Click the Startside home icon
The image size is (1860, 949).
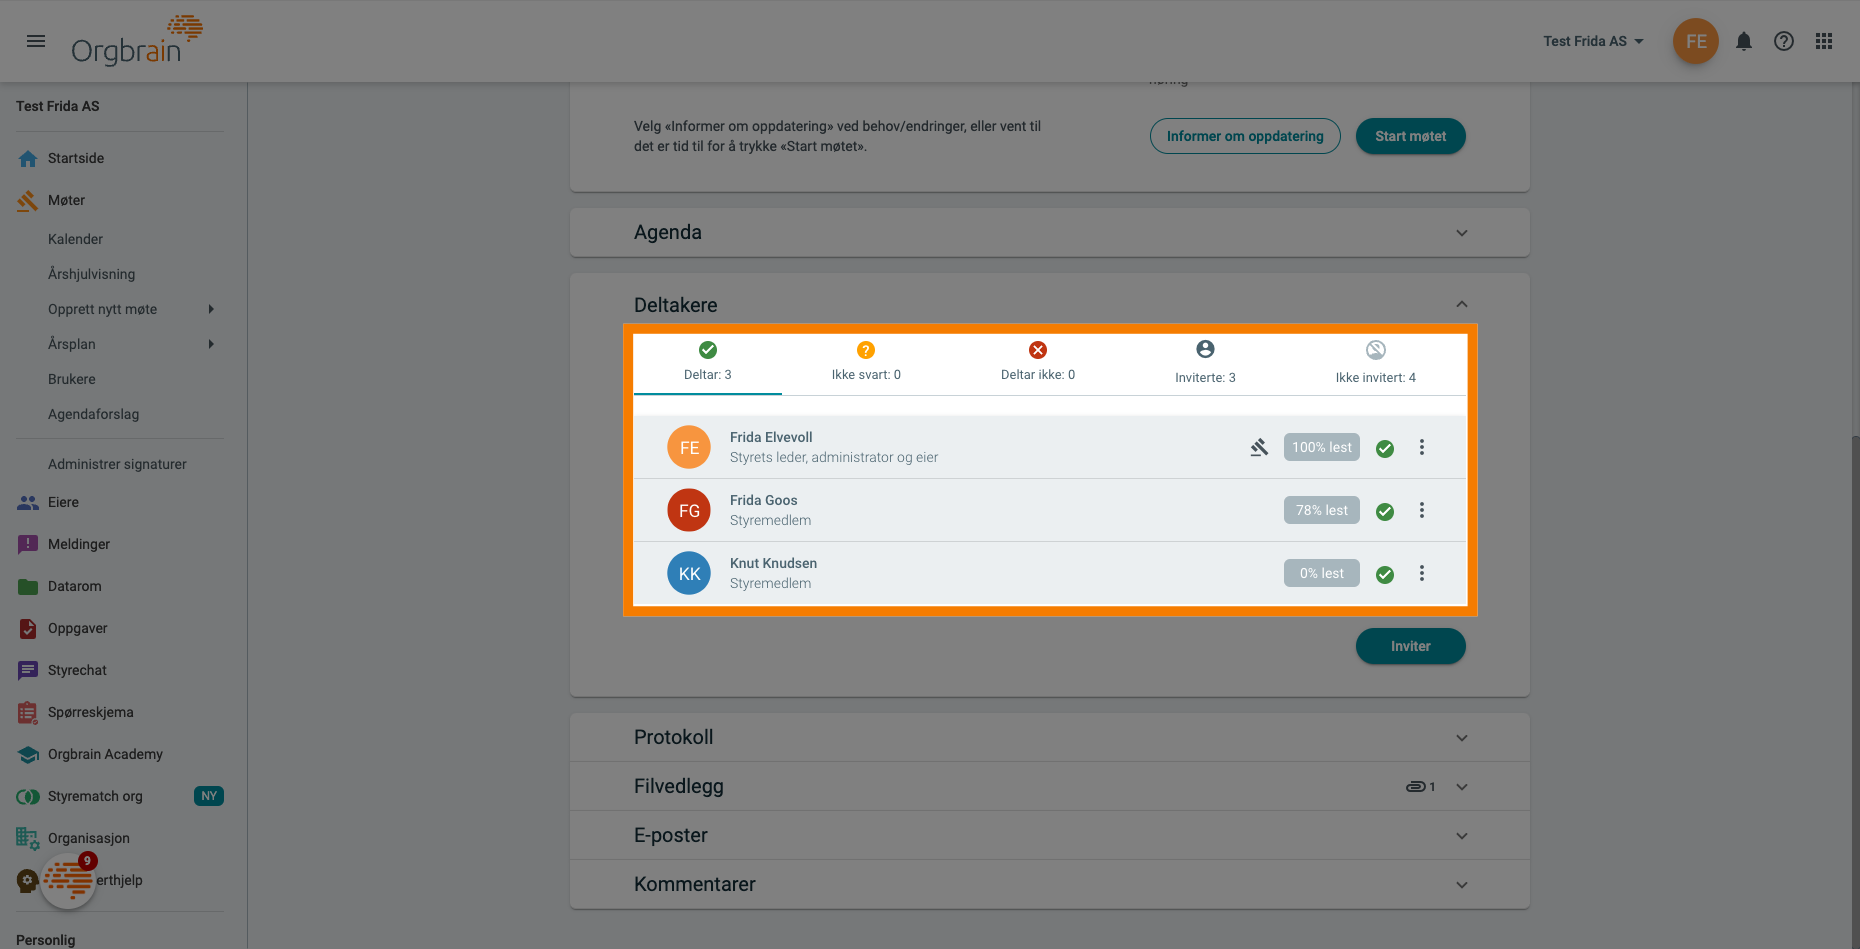pyautogui.click(x=28, y=158)
